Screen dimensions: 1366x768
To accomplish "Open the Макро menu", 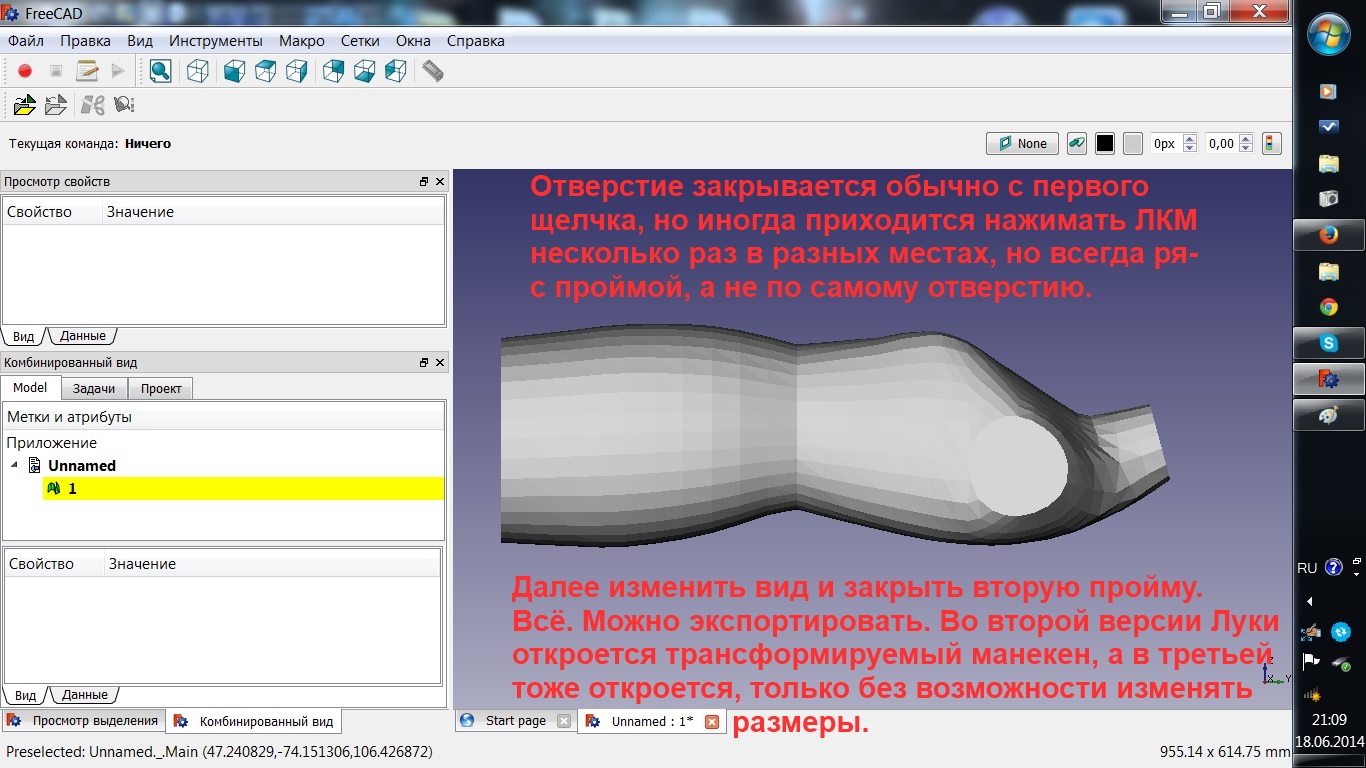I will coord(302,41).
